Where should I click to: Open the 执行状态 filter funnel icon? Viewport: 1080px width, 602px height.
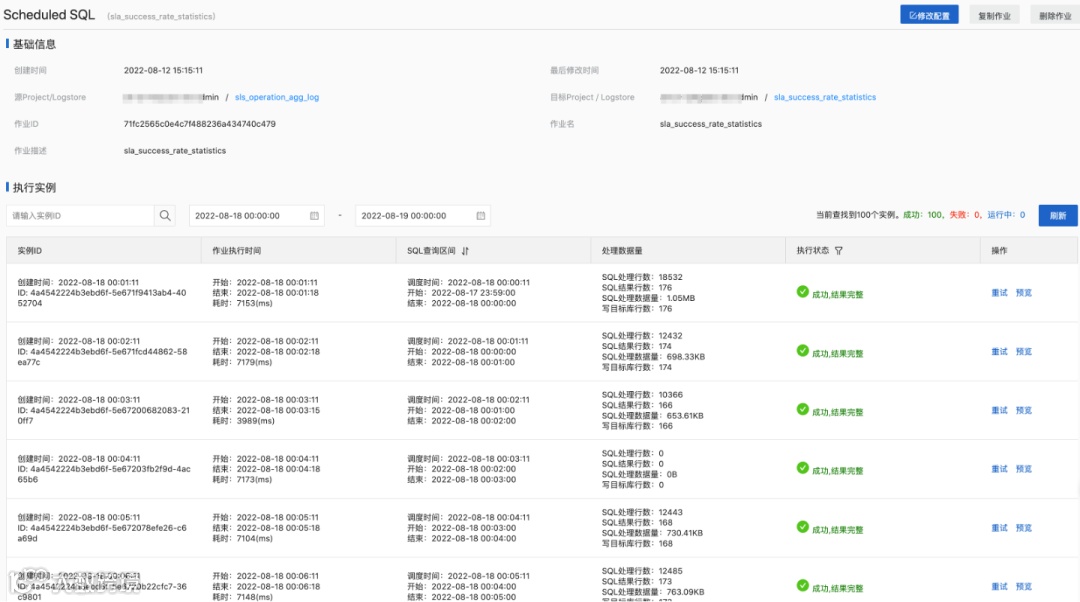tap(838, 251)
